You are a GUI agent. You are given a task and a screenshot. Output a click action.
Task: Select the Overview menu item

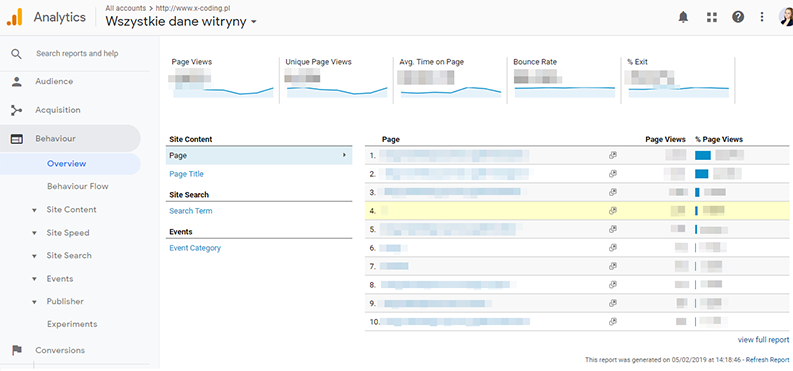(x=67, y=164)
